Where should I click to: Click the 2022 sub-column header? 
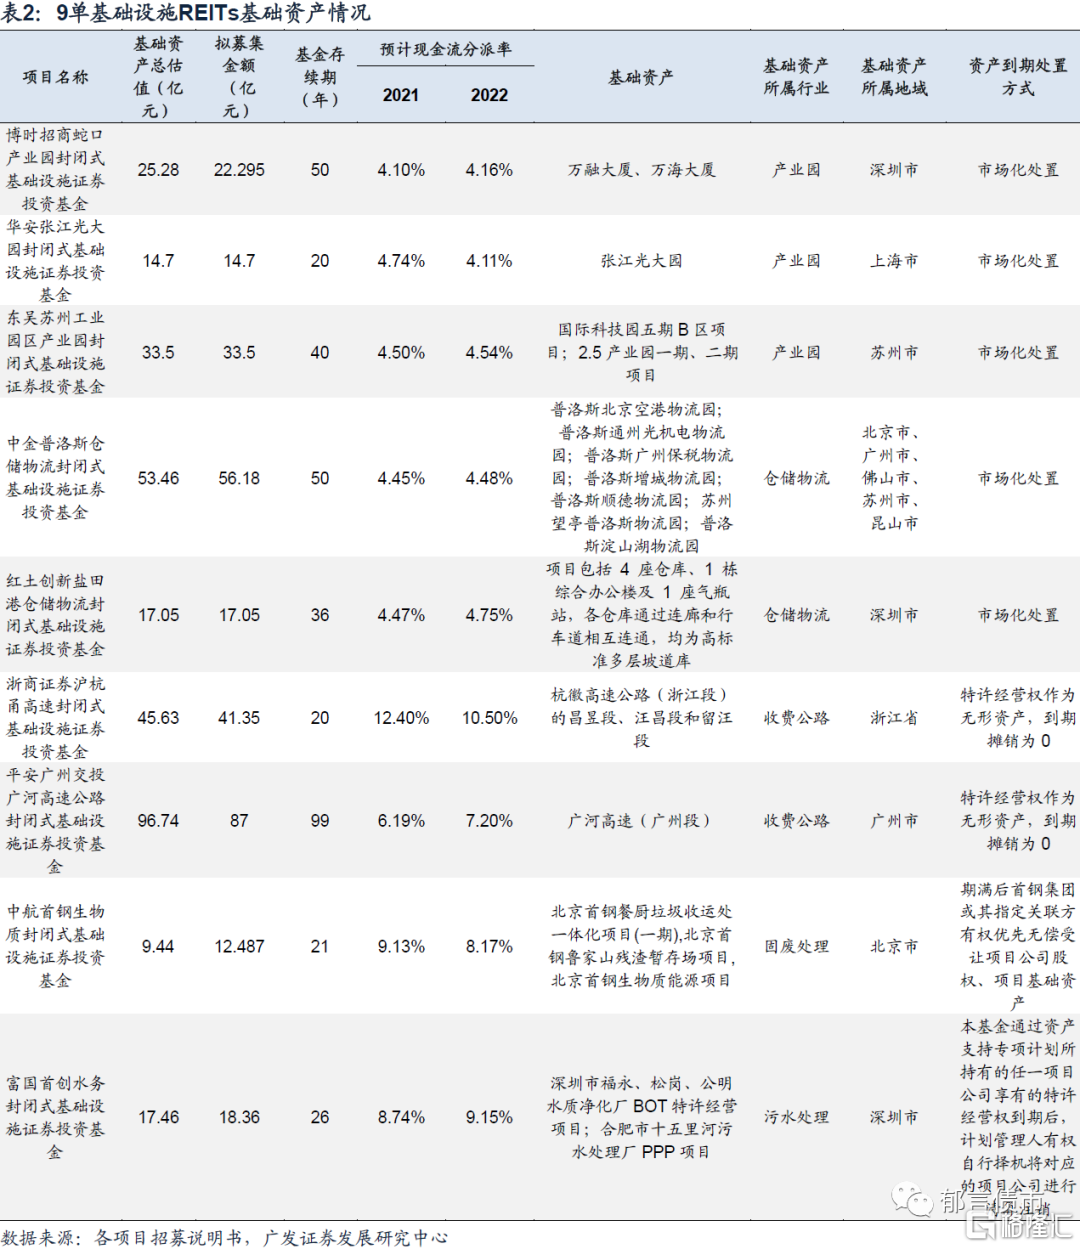click(489, 95)
